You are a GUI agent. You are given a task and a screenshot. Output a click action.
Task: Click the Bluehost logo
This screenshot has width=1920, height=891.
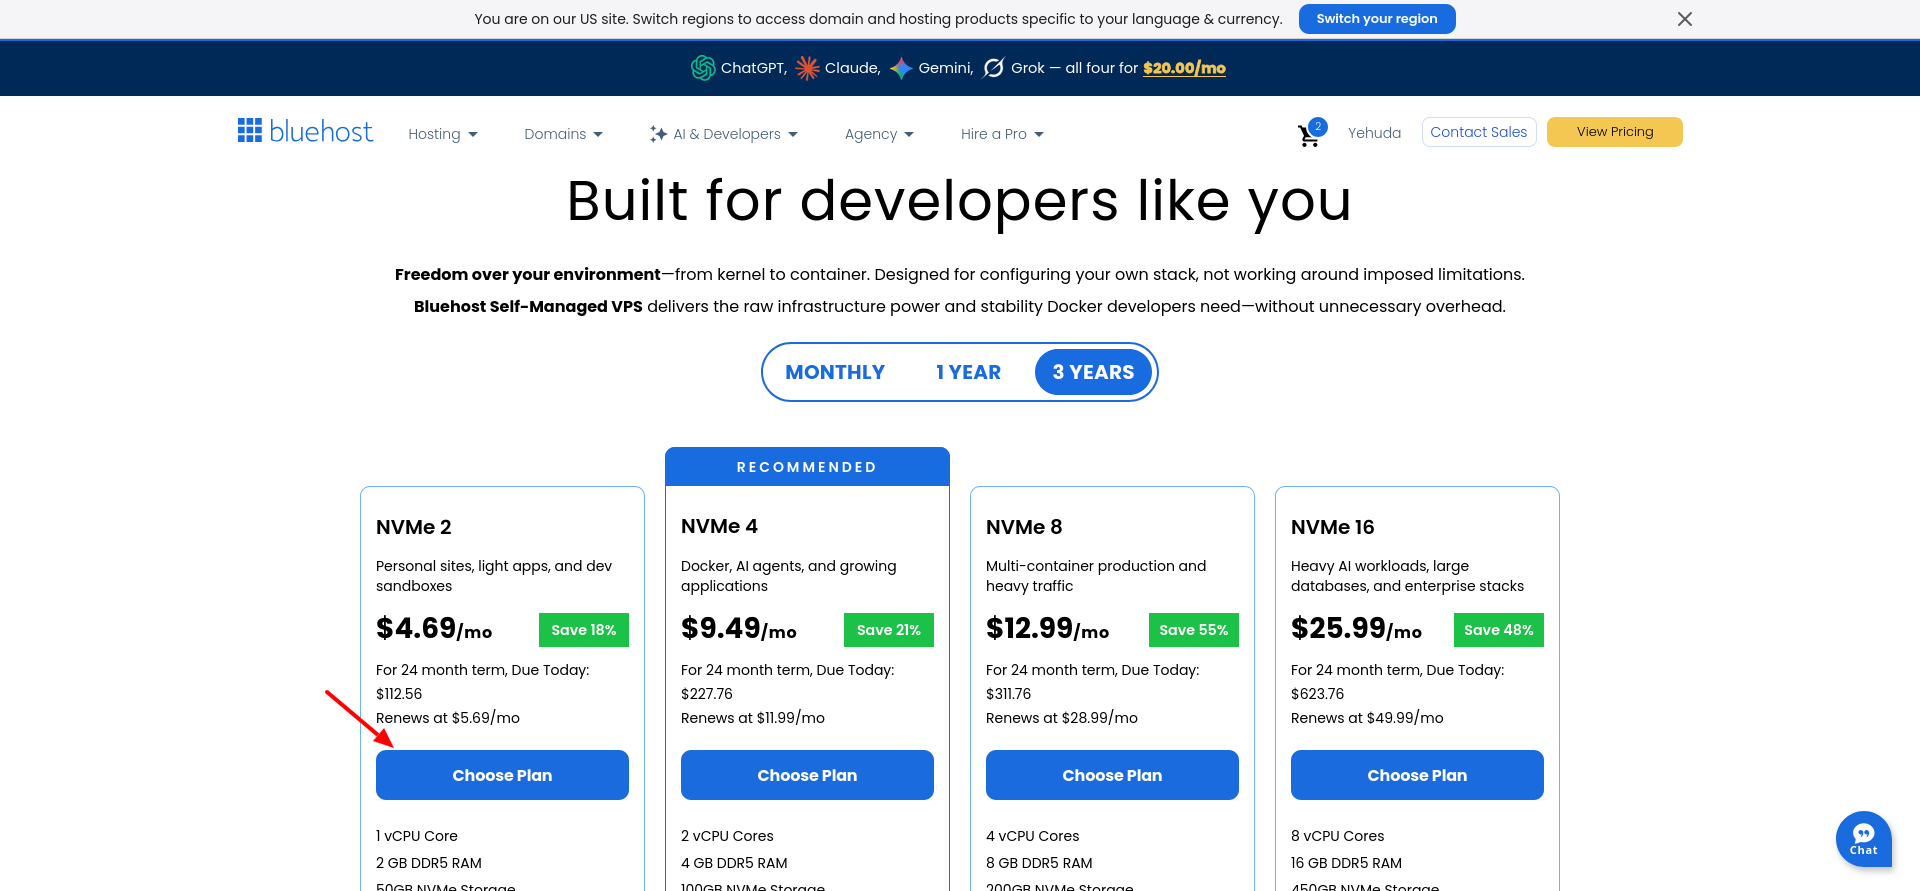coord(305,131)
